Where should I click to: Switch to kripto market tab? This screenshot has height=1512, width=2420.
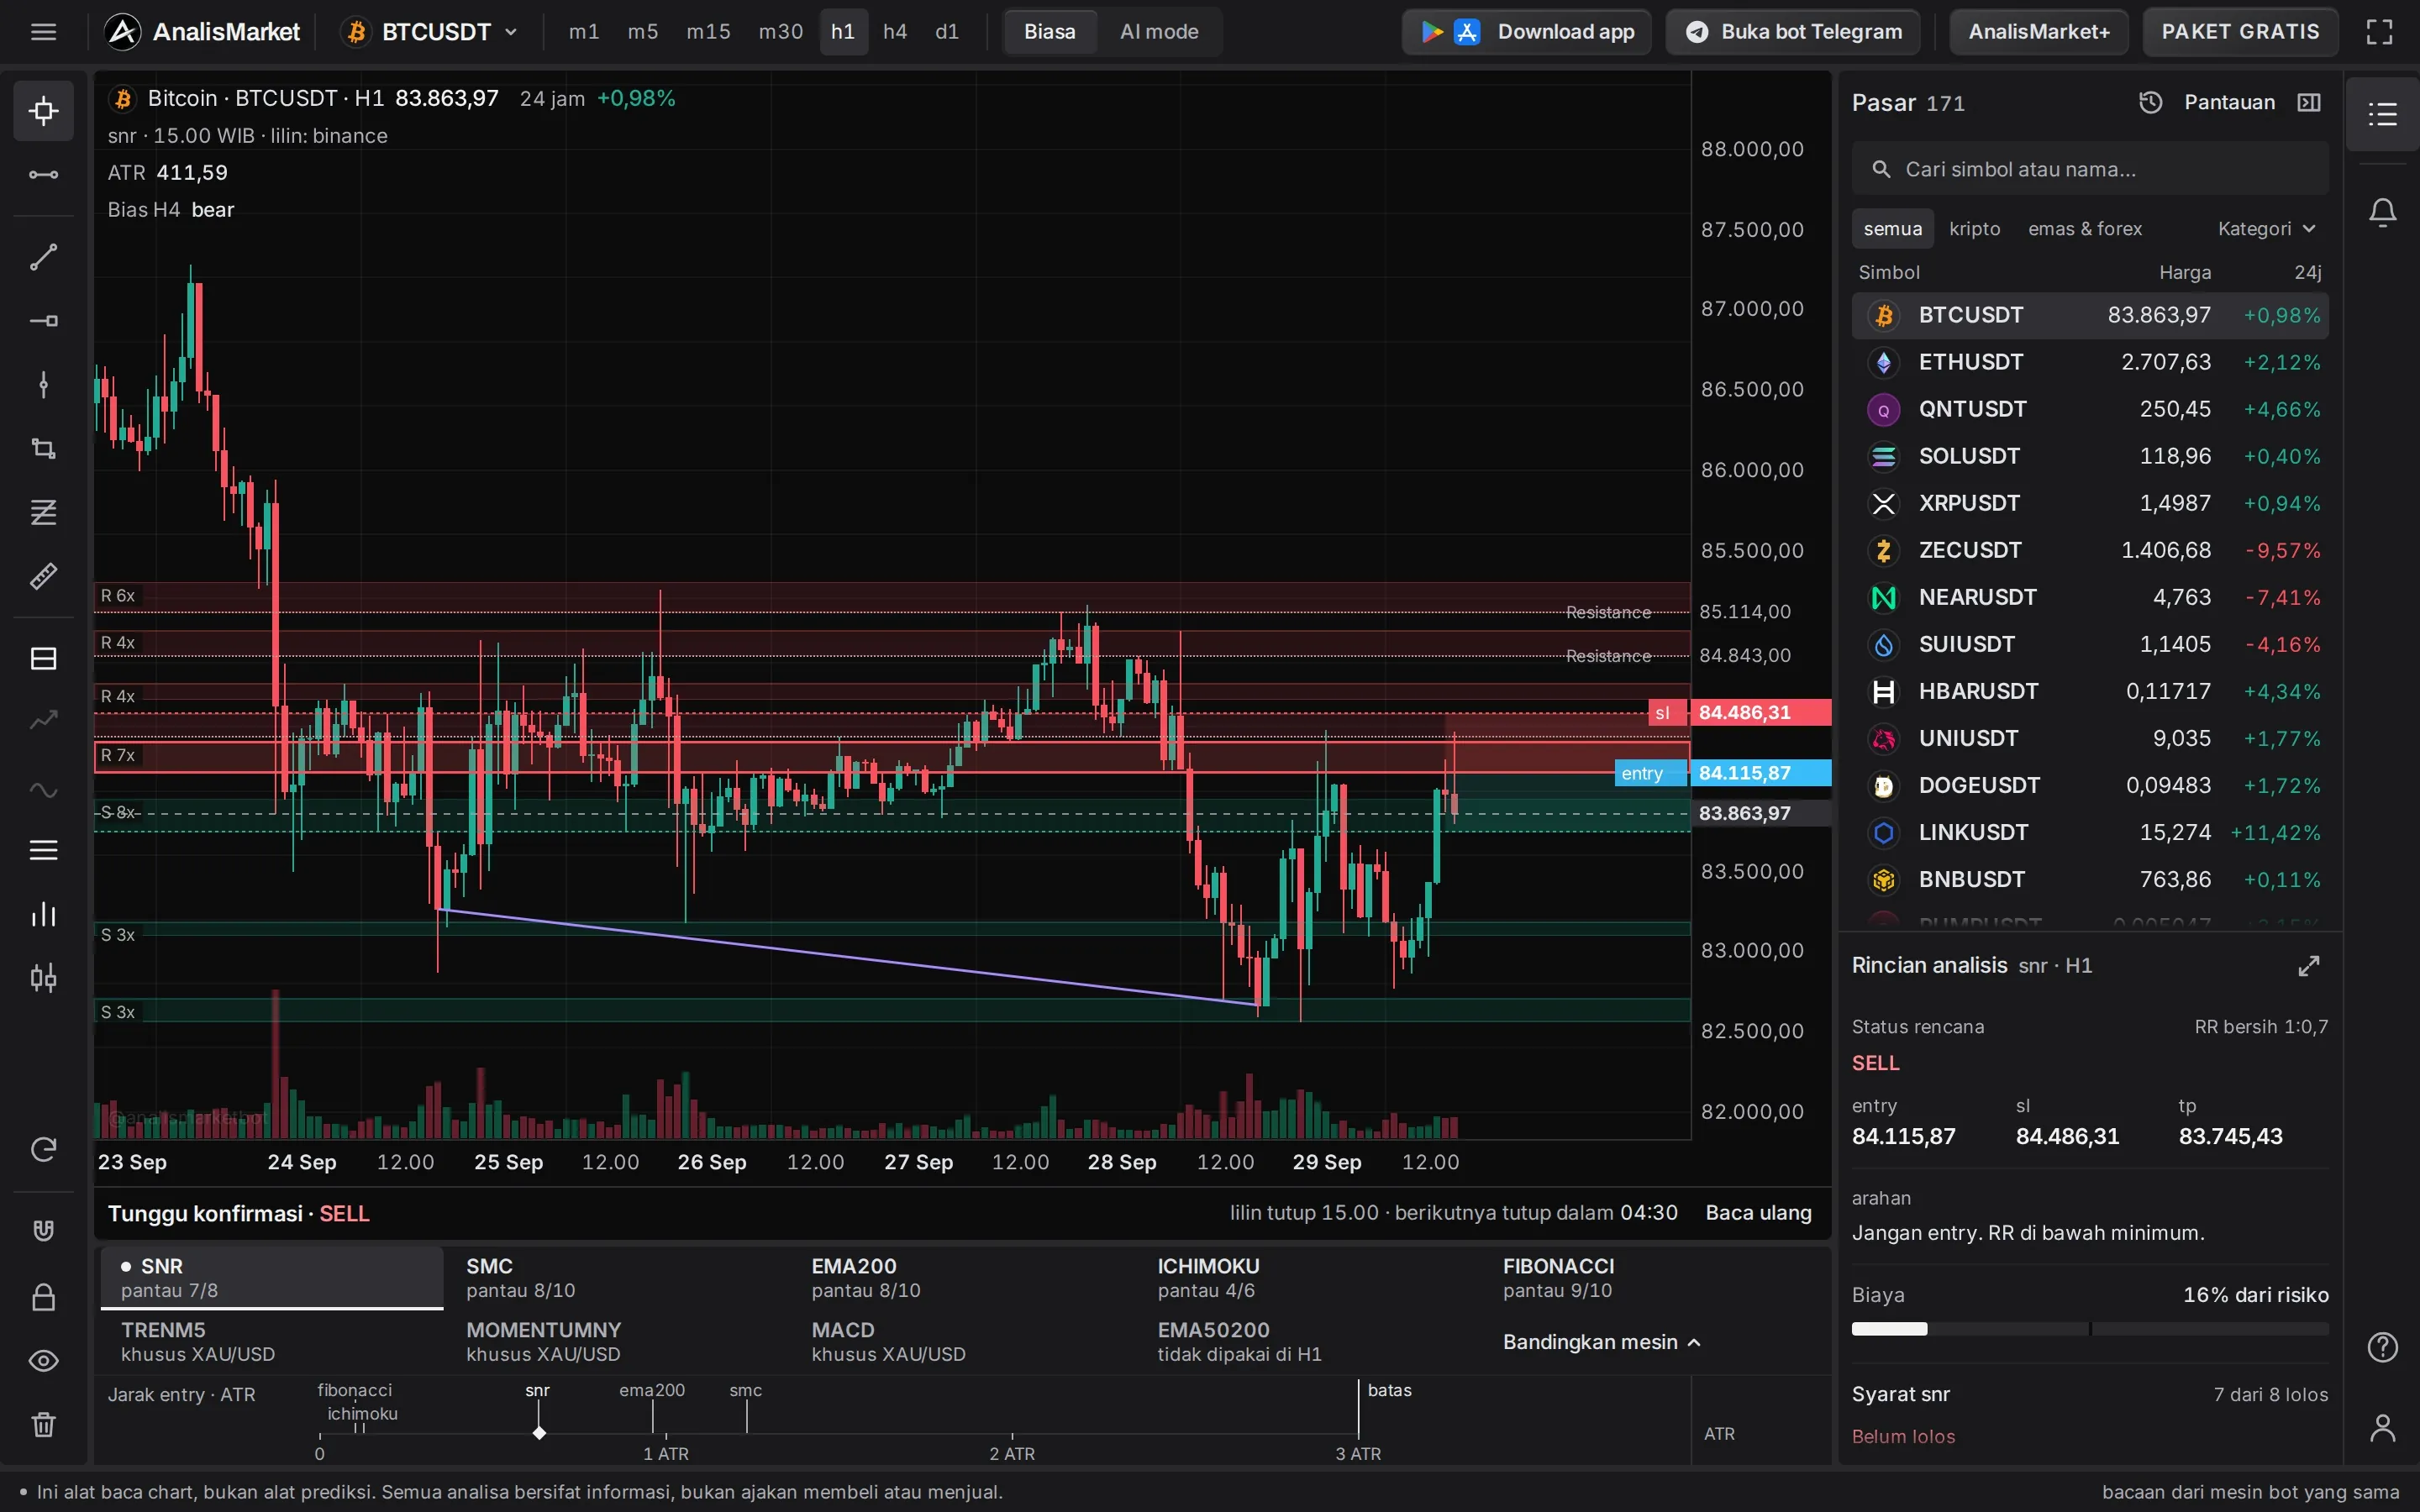1975,229
